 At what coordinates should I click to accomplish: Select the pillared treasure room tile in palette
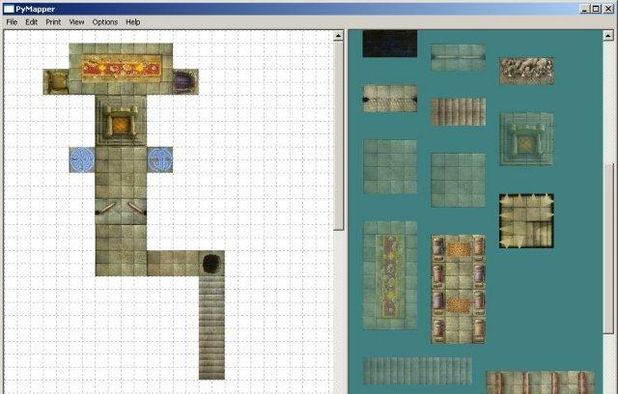458,289
